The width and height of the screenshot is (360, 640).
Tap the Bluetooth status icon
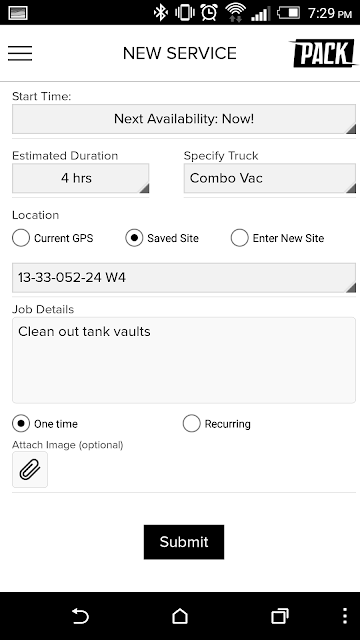160,13
